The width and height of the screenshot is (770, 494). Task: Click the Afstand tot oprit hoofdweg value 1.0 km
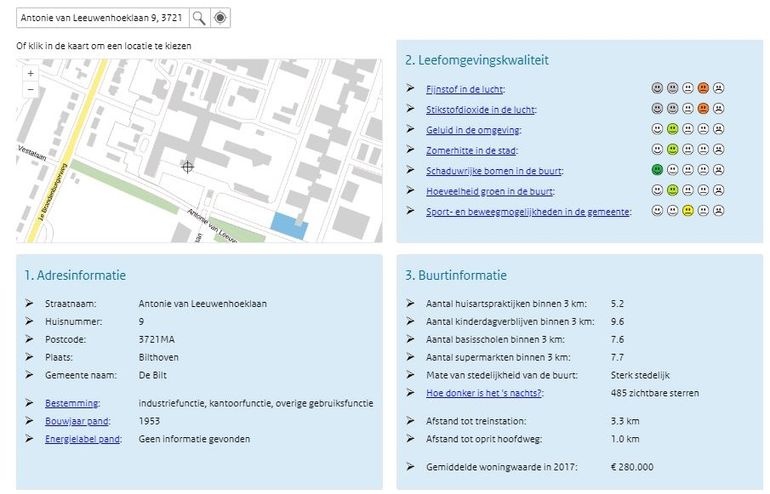625,439
